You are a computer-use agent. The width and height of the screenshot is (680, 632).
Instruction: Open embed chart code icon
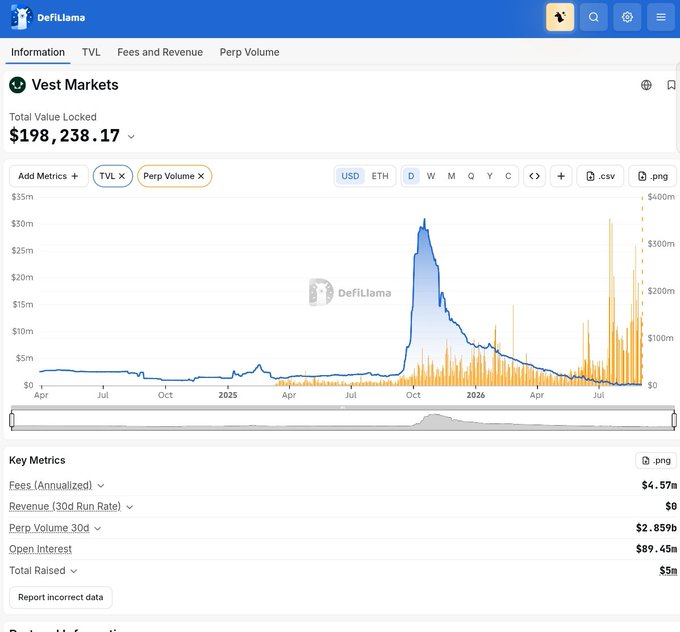[534, 176]
